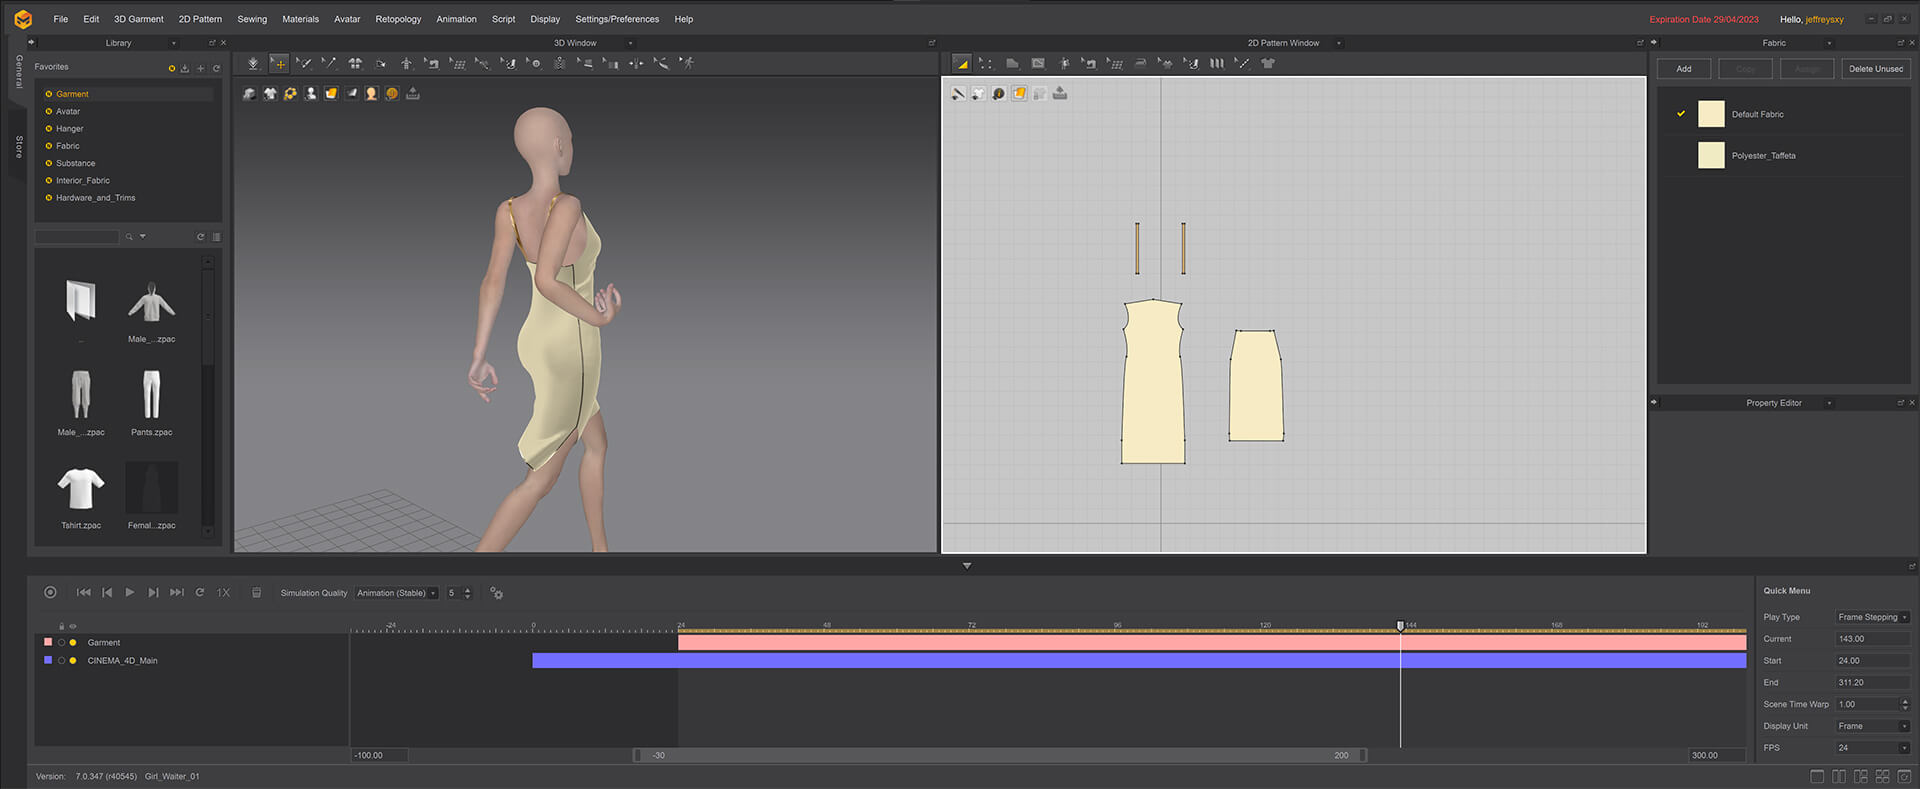This screenshot has height=789, width=1920.
Task: Open the Sewing menu
Action: (252, 19)
